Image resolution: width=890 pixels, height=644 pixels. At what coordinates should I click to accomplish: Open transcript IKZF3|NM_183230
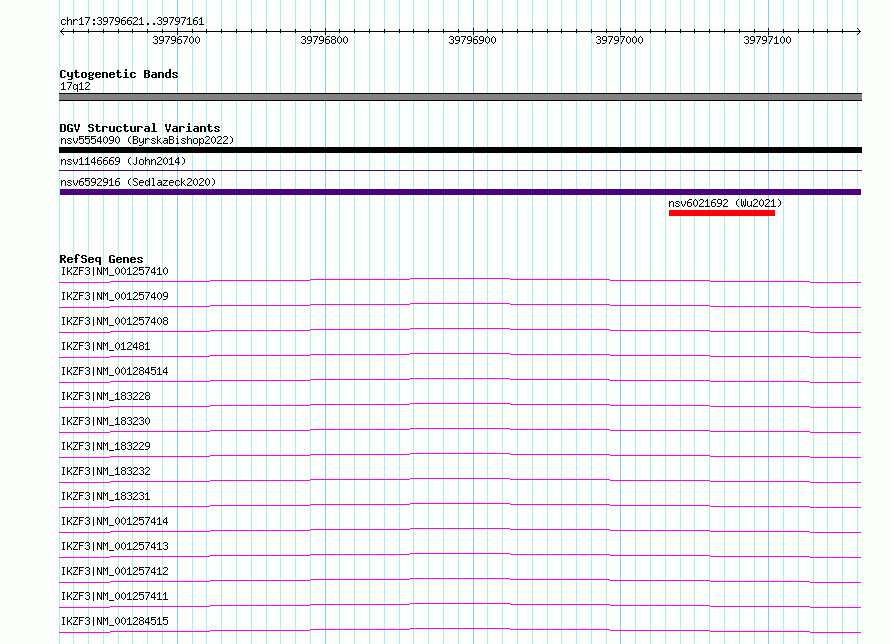(x=106, y=421)
